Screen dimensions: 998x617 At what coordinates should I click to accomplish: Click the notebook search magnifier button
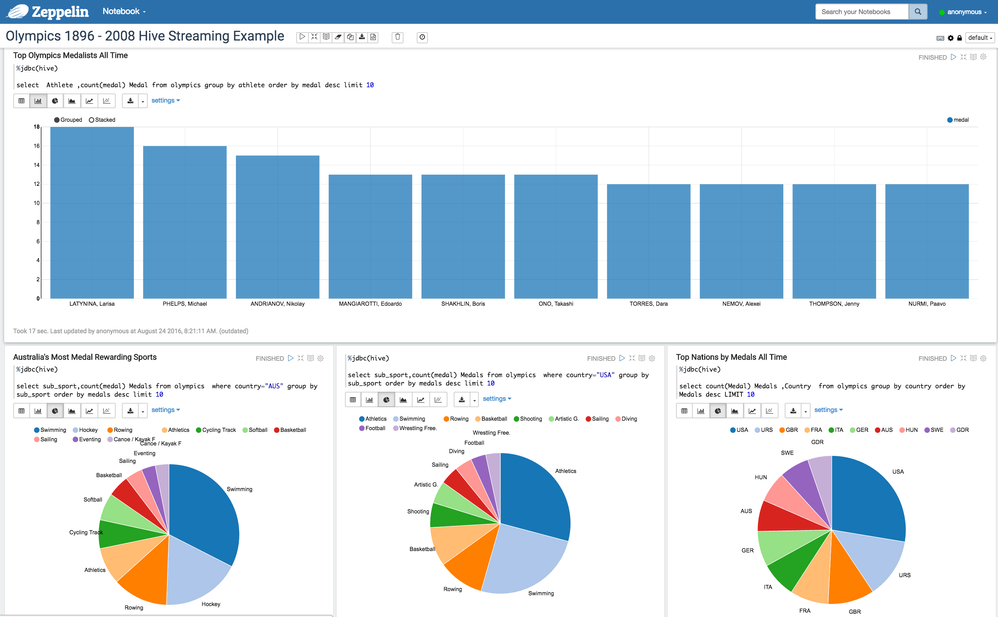click(x=918, y=12)
